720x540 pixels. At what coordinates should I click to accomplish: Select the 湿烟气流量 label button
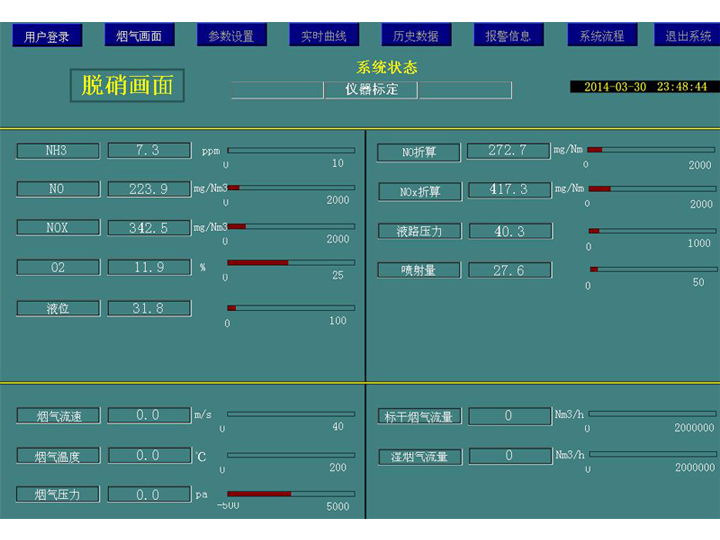point(420,457)
